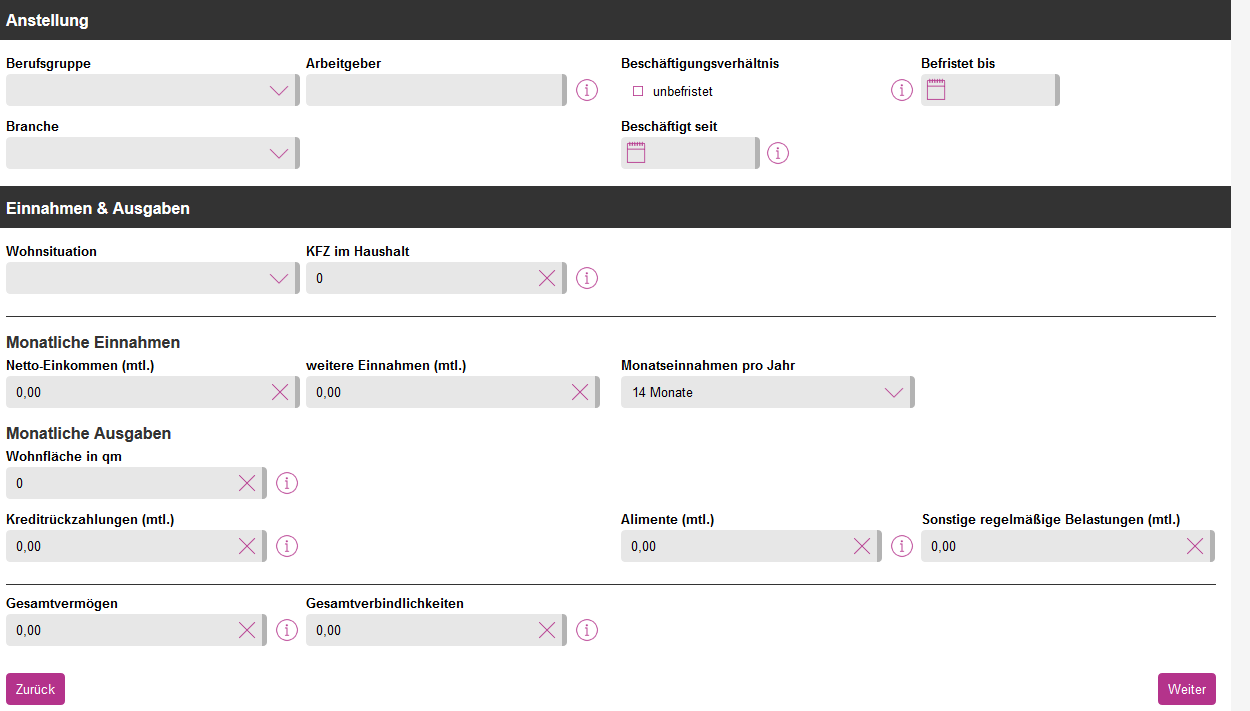The image size is (1250, 711).
Task: Show info for KFZ im Haushalt
Action: pos(587,278)
